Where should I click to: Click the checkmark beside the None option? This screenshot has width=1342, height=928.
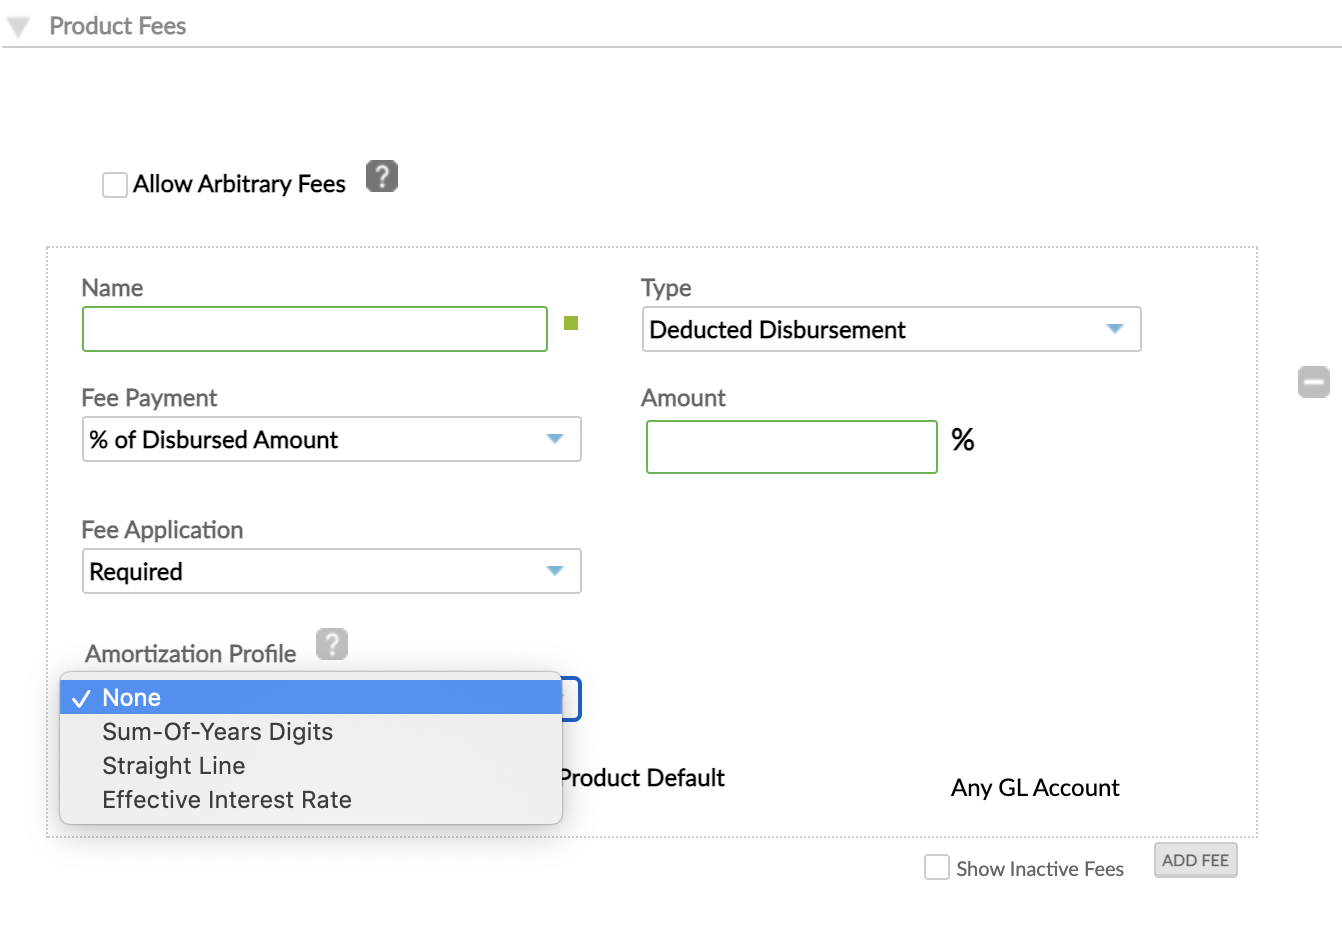click(x=83, y=697)
